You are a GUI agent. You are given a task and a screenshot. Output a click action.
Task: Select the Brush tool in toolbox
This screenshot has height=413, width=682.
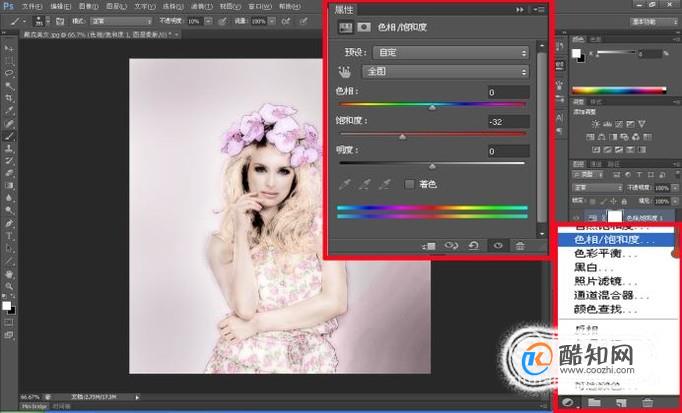(x=9, y=136)
